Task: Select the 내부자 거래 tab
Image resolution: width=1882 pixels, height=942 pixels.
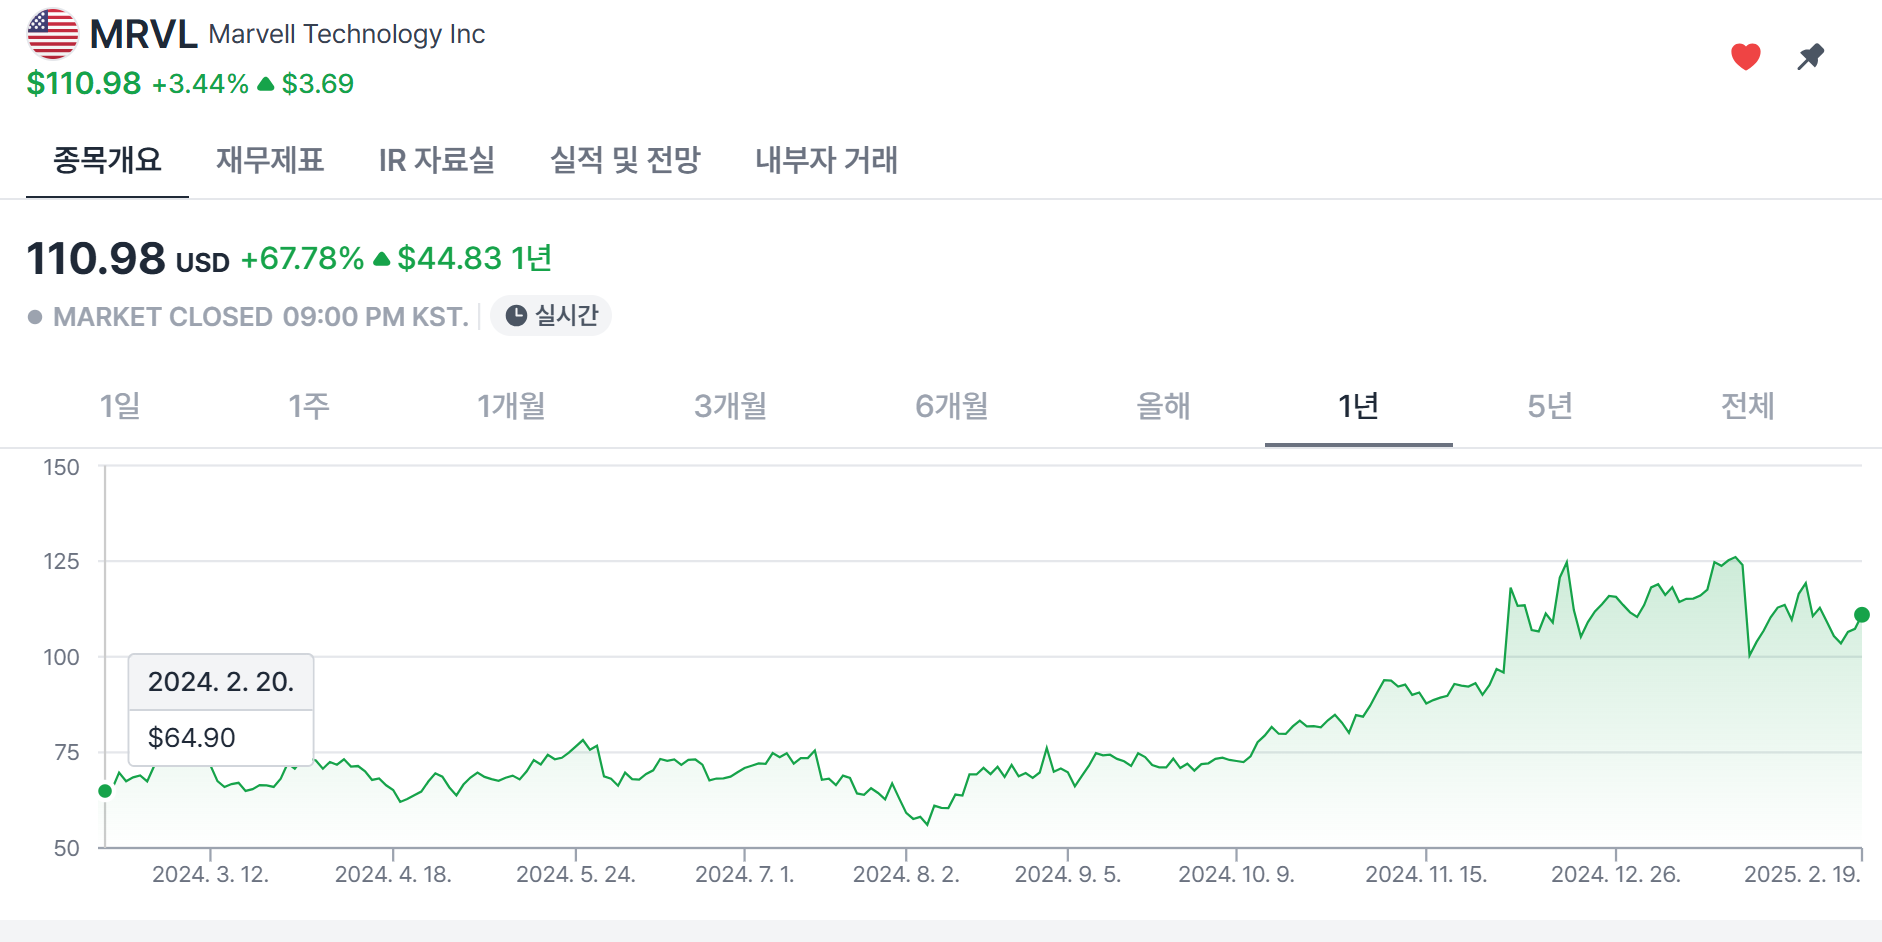Action: 826,160
